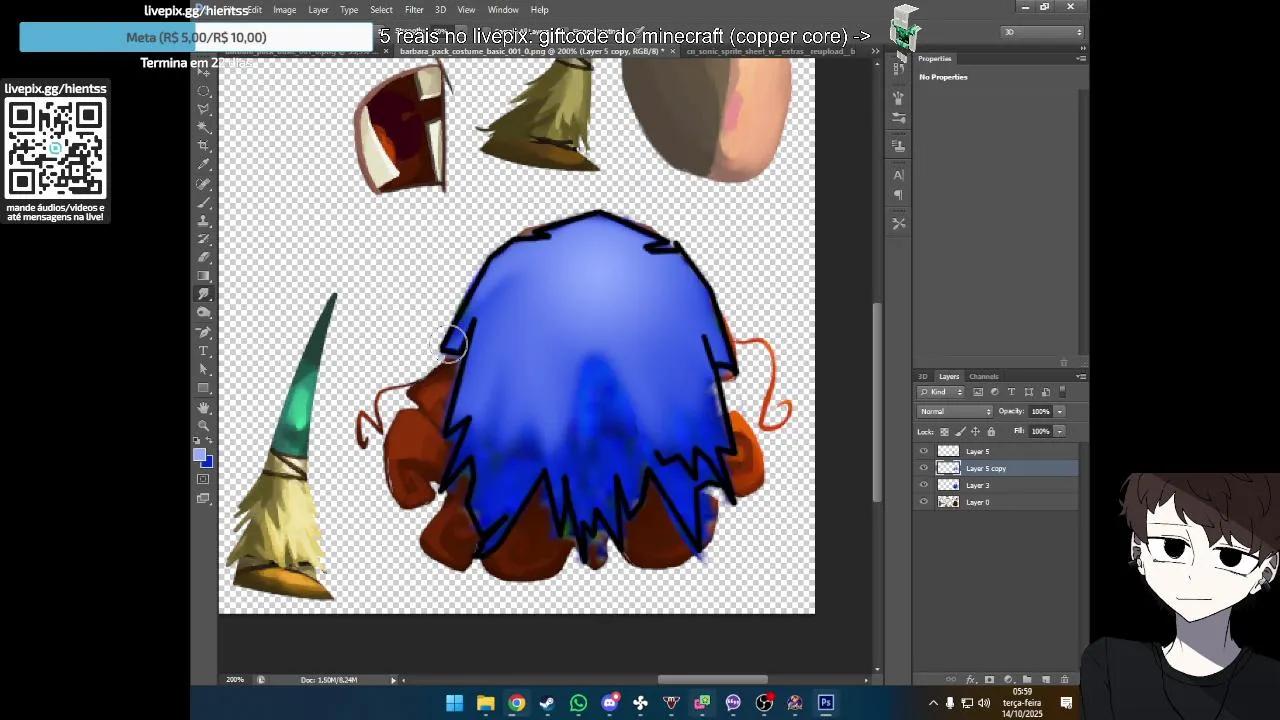Turn layer filtering on or off
This screenshot has width=1280, height=720.
point(1062,392)
